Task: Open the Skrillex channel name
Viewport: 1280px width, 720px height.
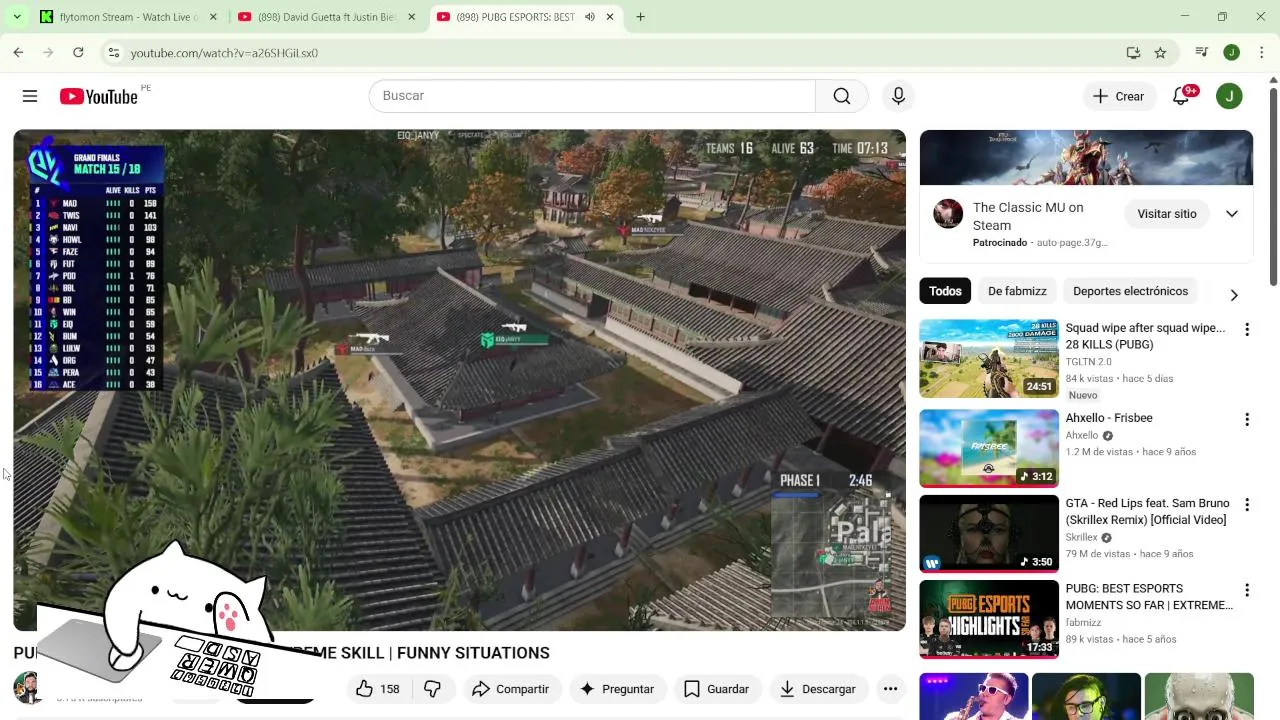Action: coord(1082,538)
